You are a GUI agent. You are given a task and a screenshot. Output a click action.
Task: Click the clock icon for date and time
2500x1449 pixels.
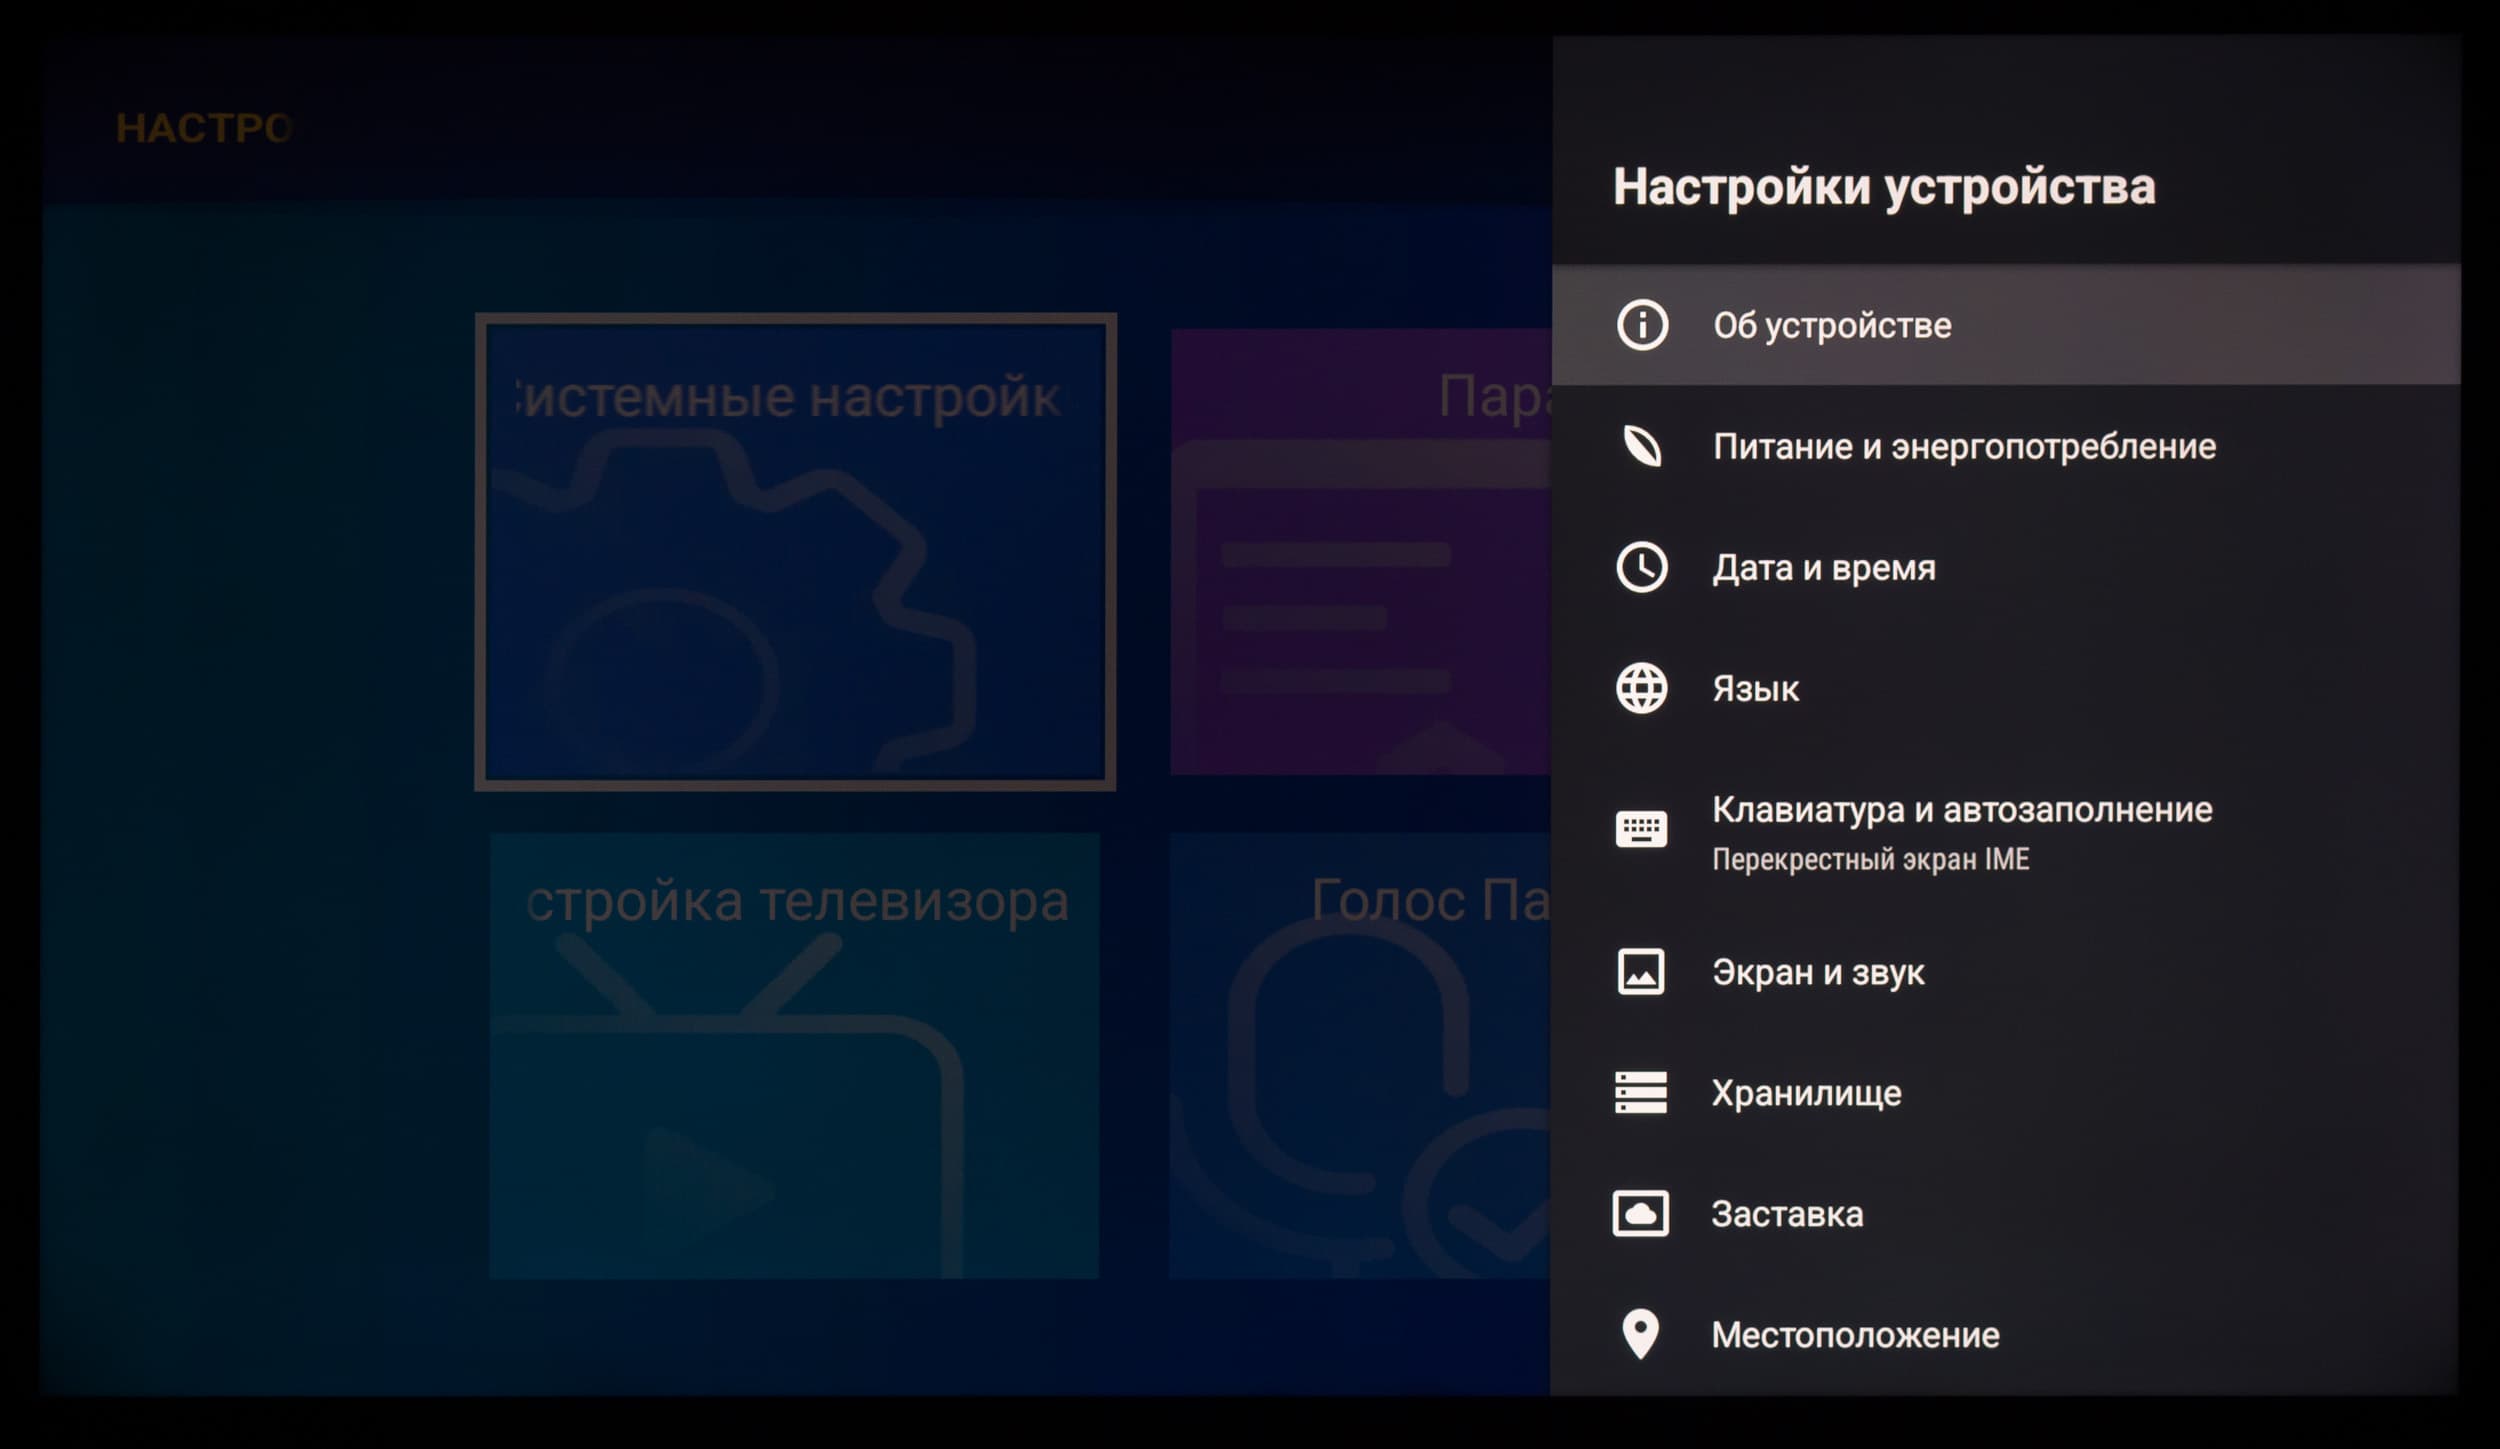coord(1641,567)
